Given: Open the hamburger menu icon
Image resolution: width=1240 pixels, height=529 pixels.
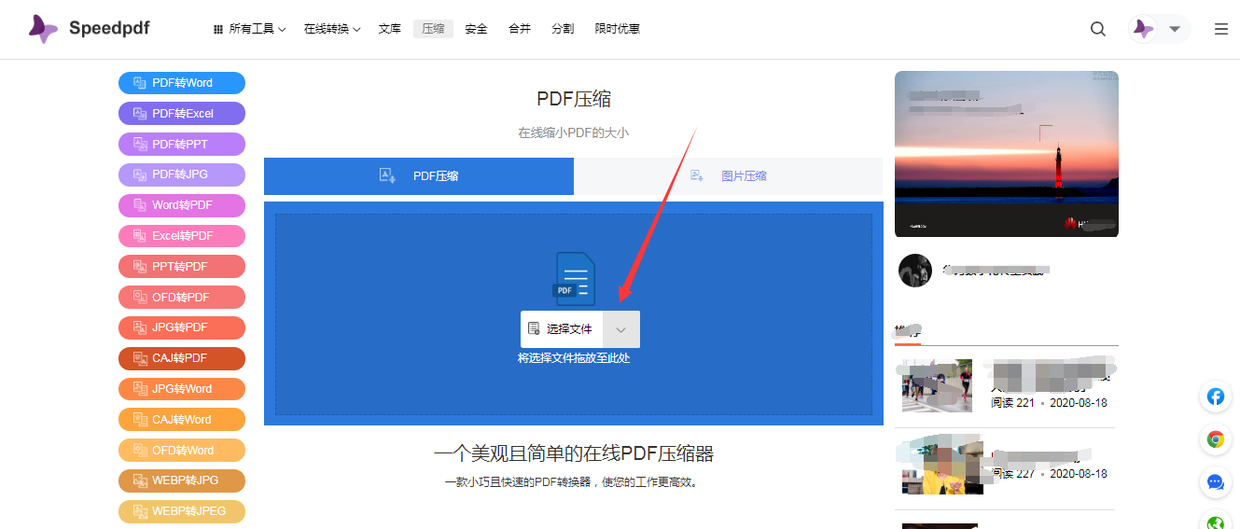Looking at the screenshot, I should (1221, 29).
